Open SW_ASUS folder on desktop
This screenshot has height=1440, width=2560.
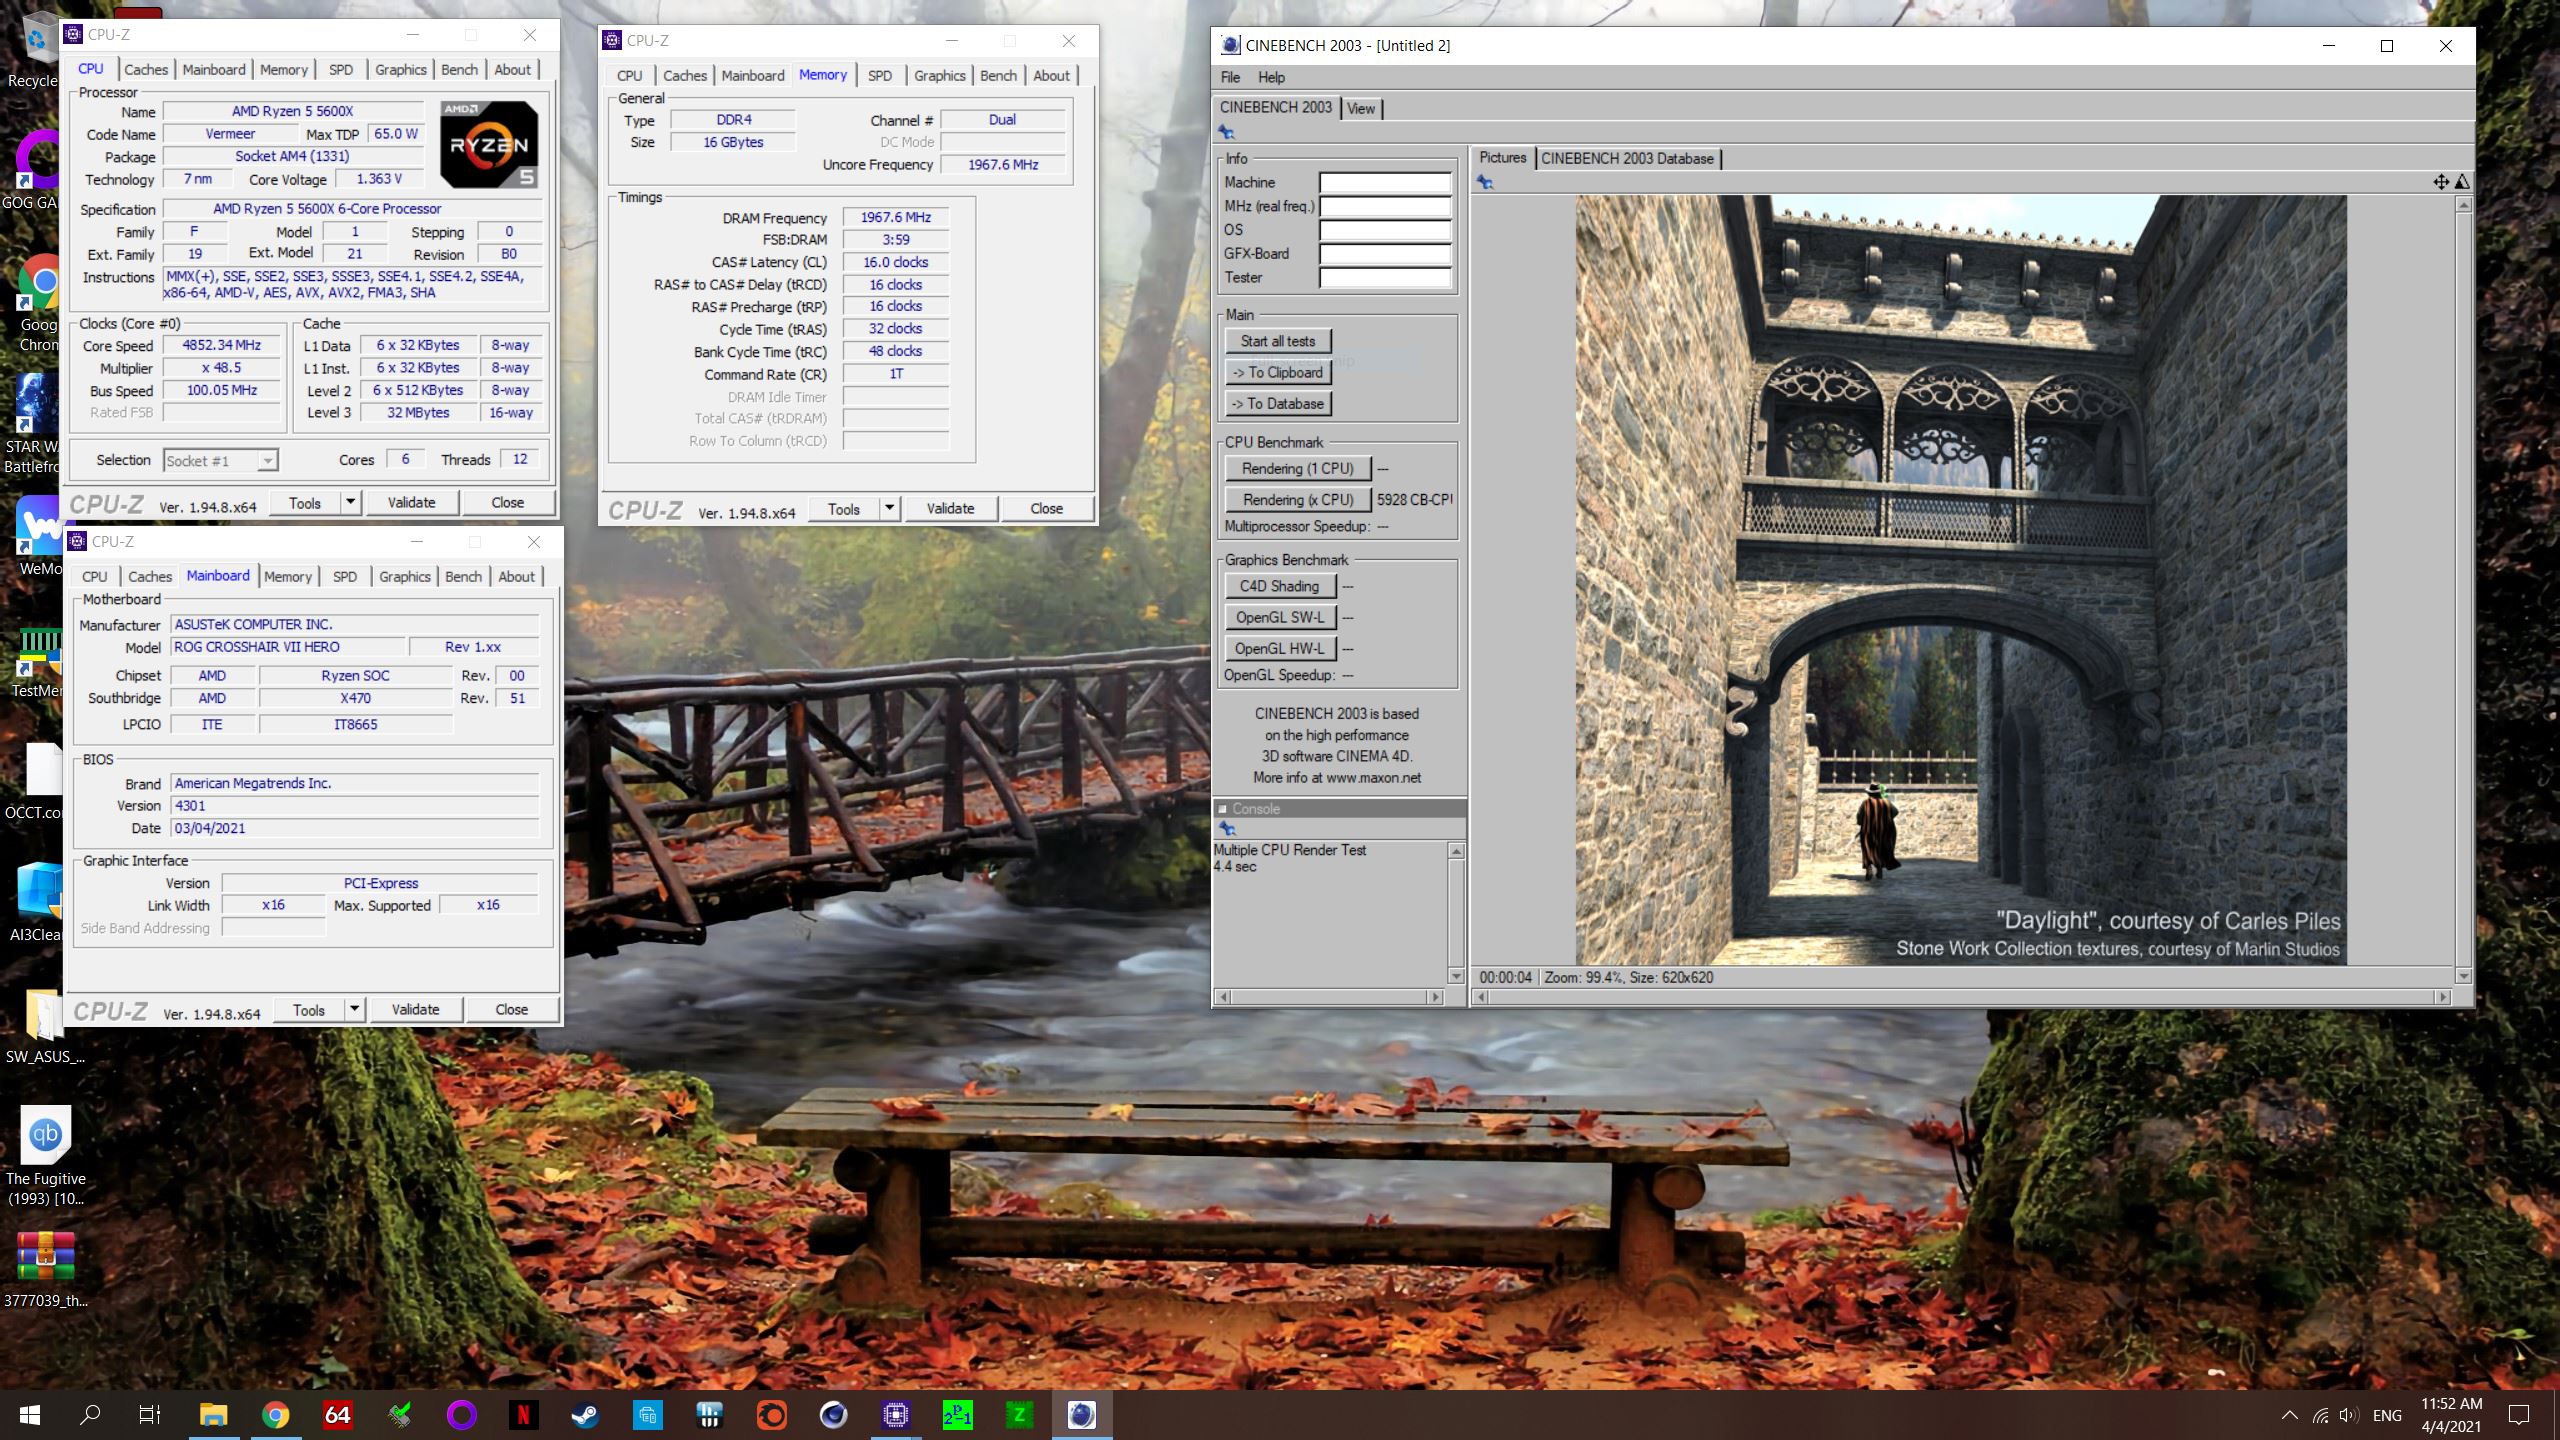[x=46, y=1026]
